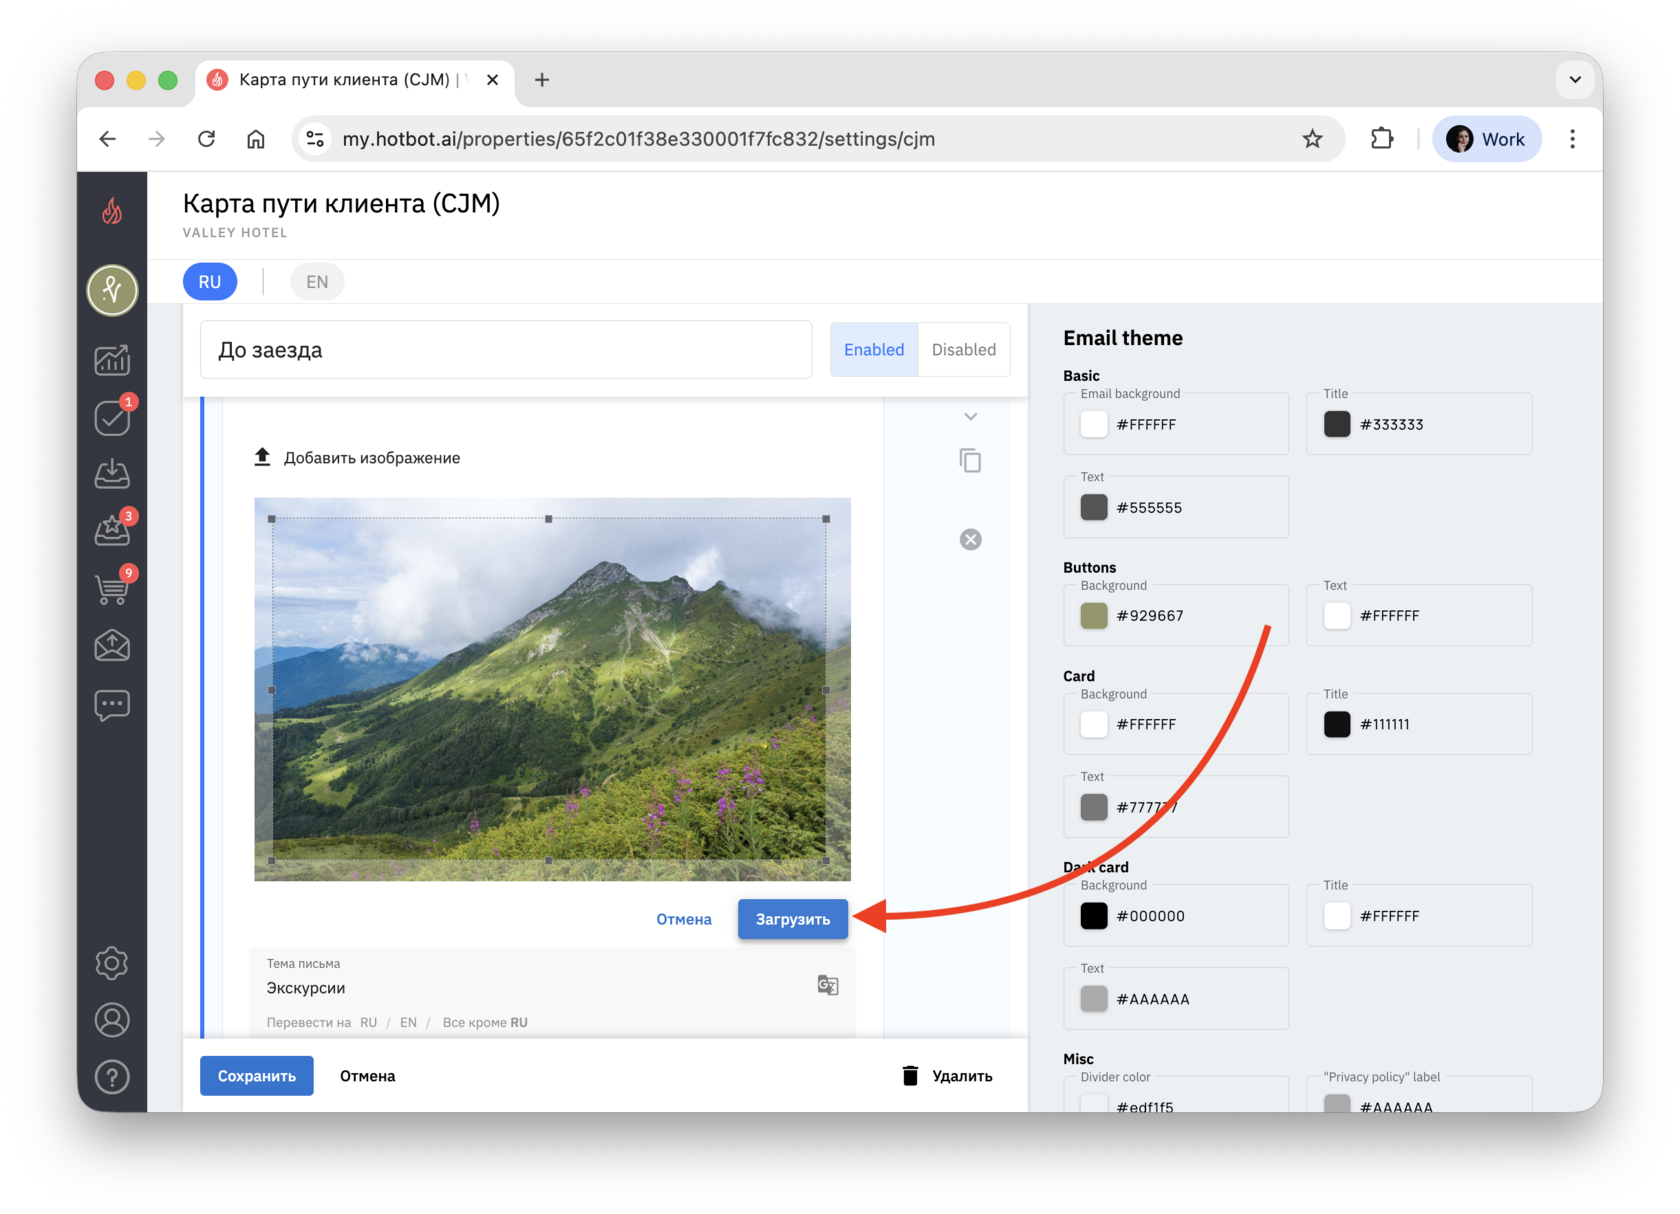Open the Valley Hotel property avatar
The image size is (1680, 1214).
point(112,290)
